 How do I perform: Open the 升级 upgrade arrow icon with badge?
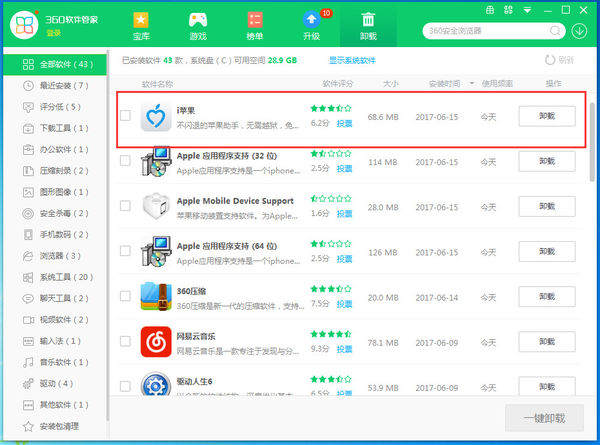(312, 26)
